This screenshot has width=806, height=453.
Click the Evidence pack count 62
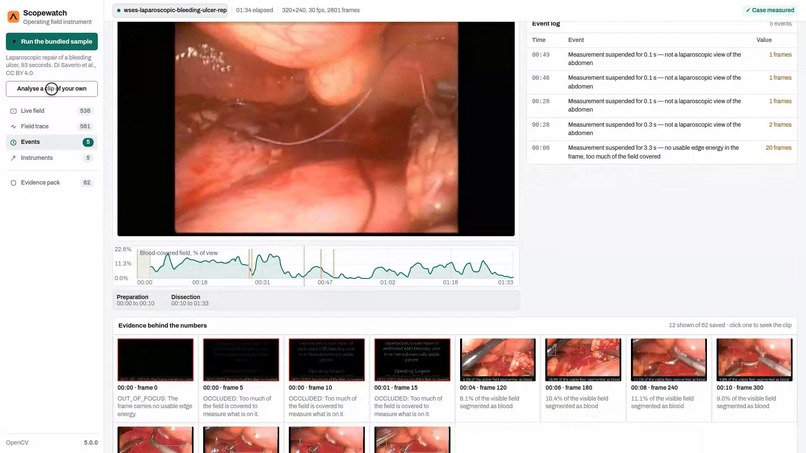tap(87, 183)
